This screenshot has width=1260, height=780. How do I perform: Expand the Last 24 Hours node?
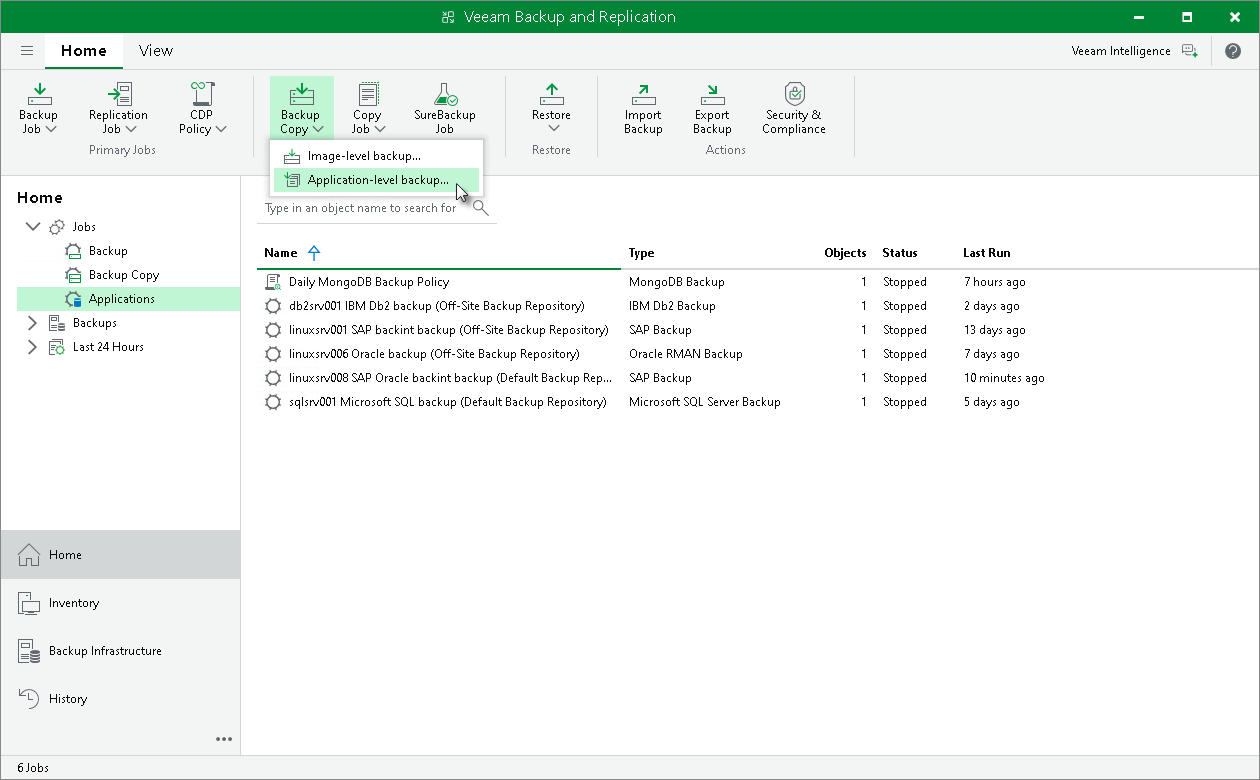tap(32, 347)
